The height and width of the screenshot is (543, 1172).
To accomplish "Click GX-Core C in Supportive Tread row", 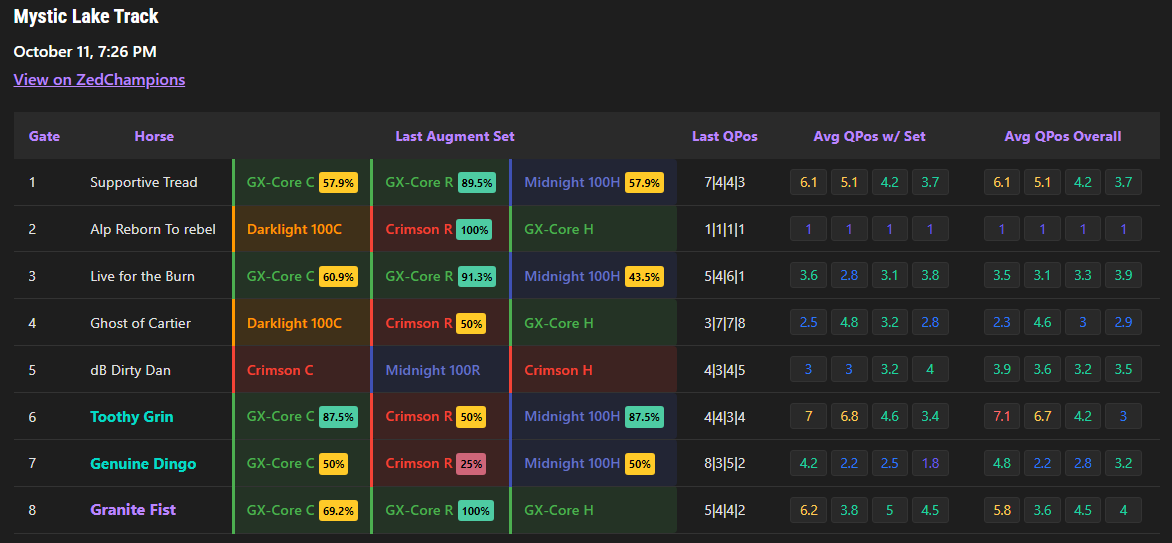I will coord(281,182).
